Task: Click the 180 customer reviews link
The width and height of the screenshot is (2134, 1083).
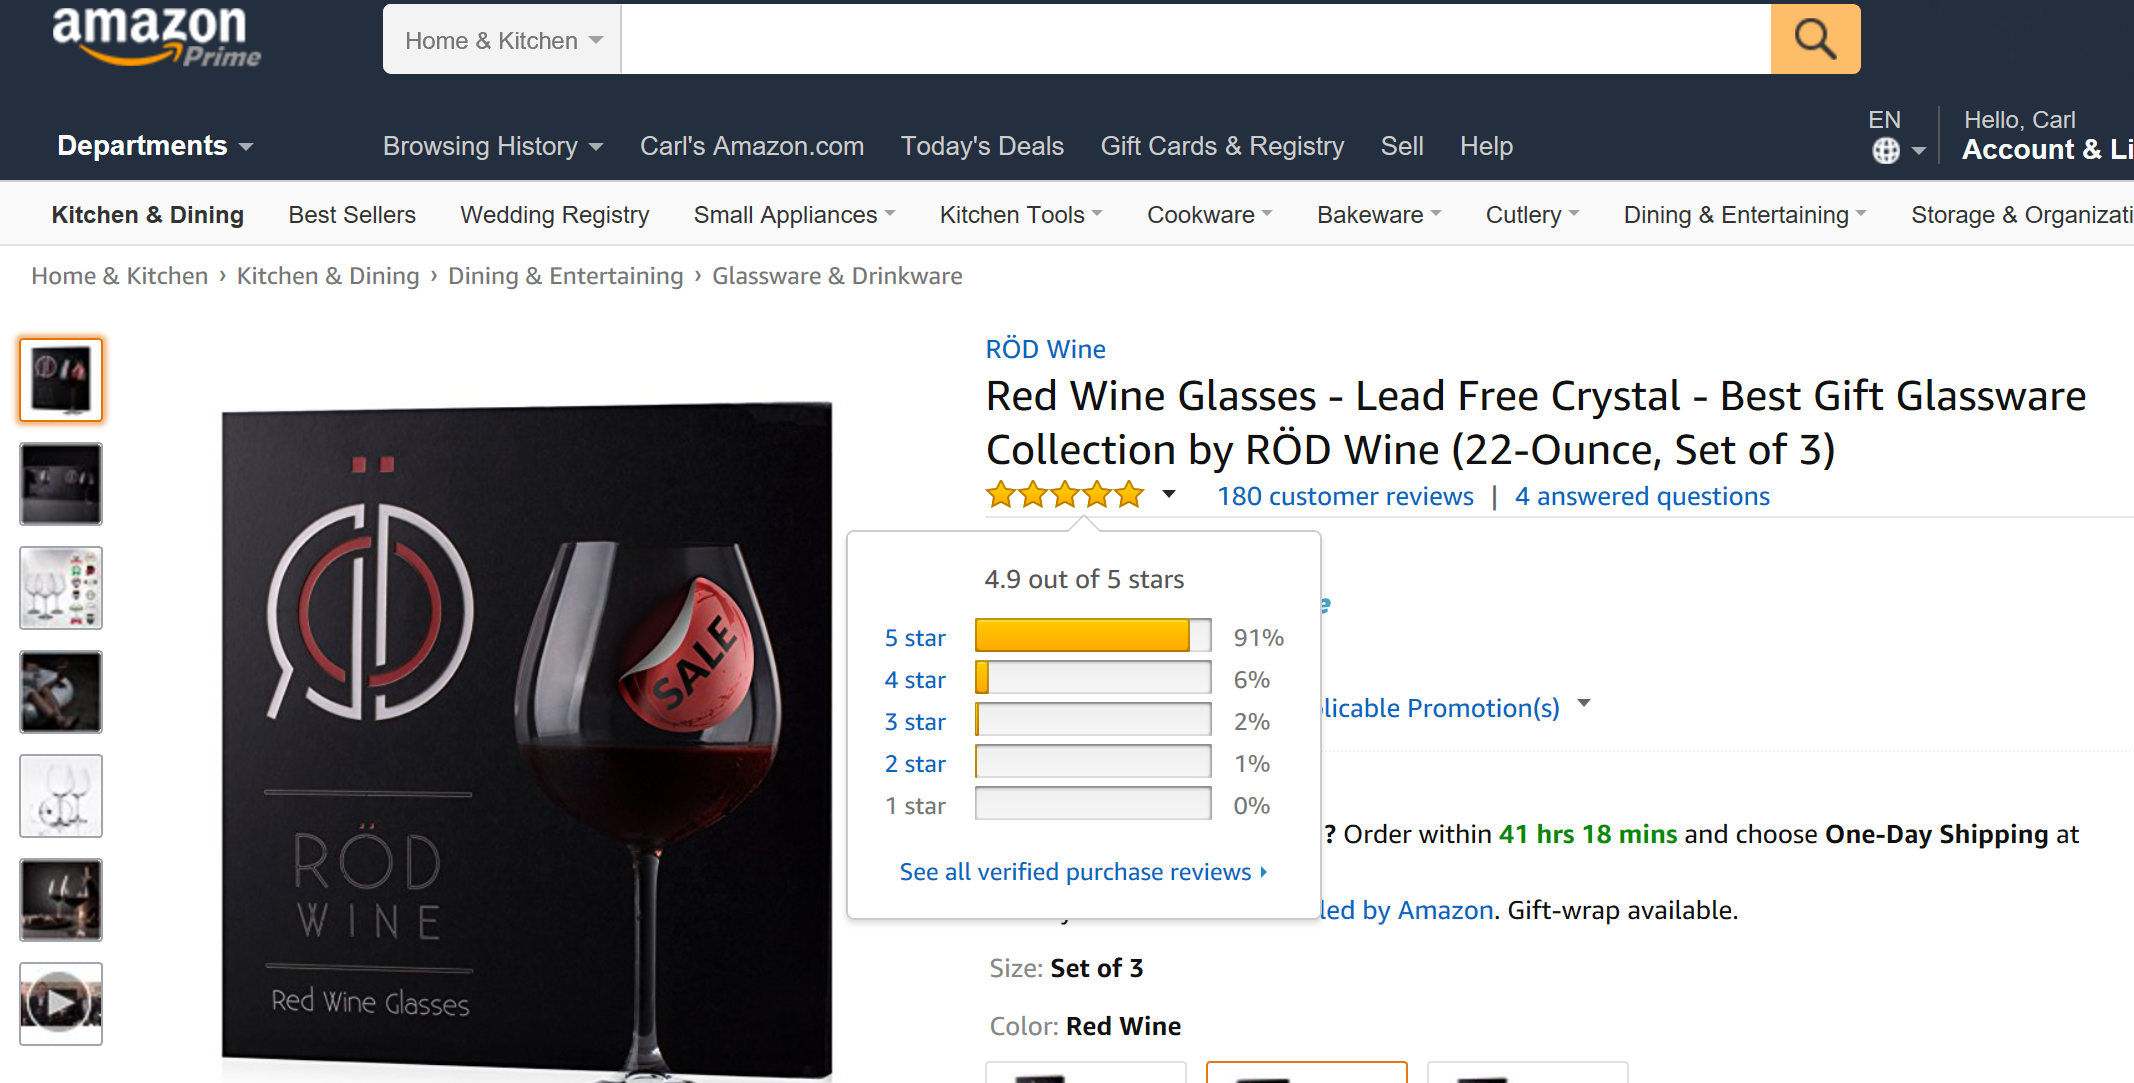Action: 1345,496
